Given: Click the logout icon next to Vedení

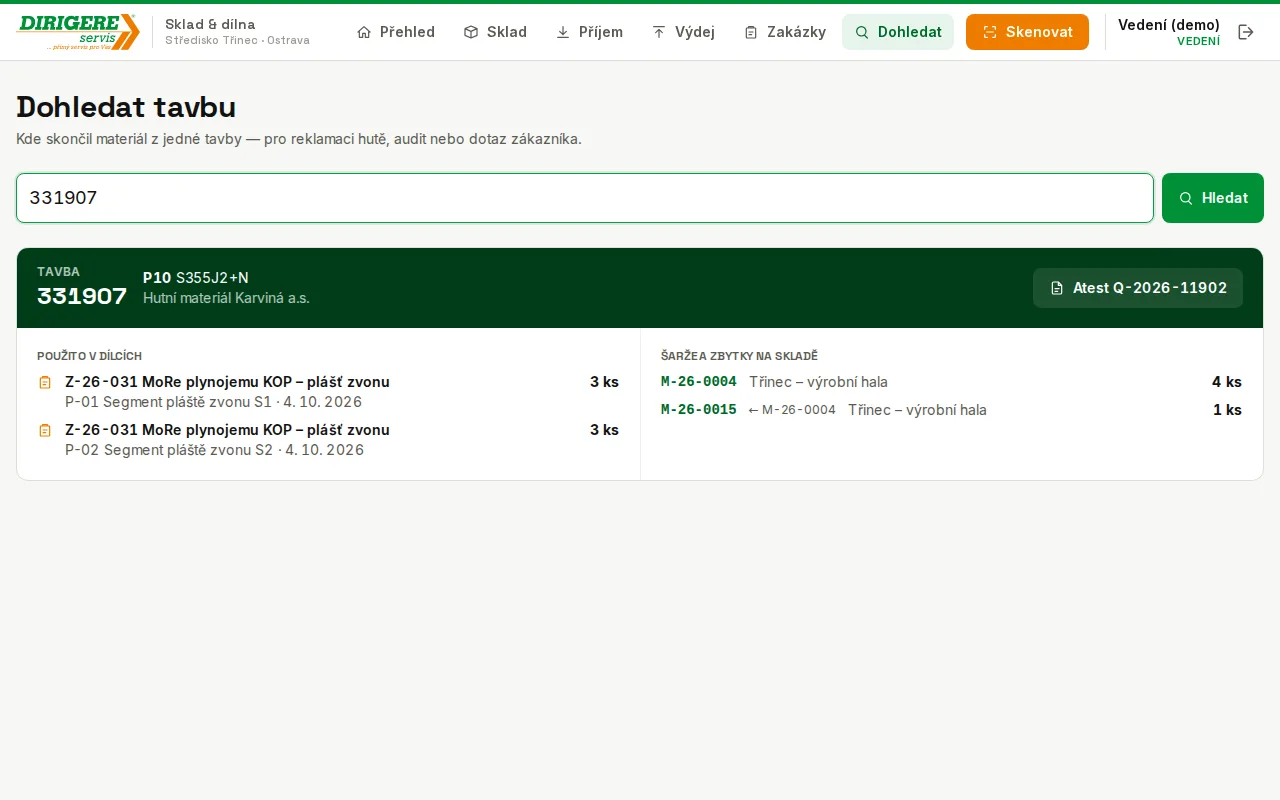Looking at the screenshot, I should pyautogui.click(x=1246, y=32).
